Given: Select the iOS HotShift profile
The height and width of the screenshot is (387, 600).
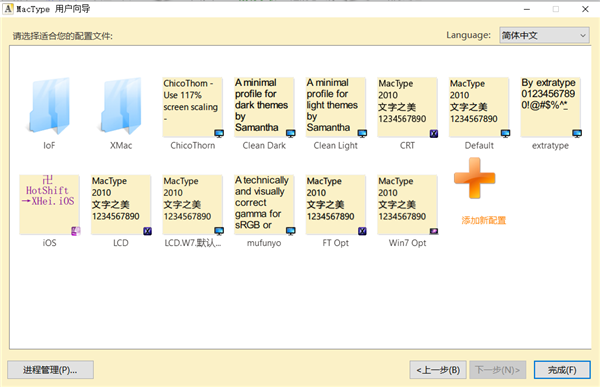Looking at the screenshot, I should click(x=49, y=205).
